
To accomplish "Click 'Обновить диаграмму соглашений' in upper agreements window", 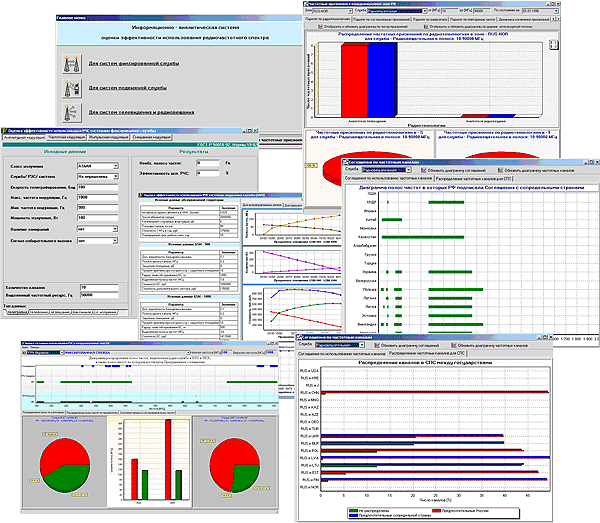I will tap(453, 170).
